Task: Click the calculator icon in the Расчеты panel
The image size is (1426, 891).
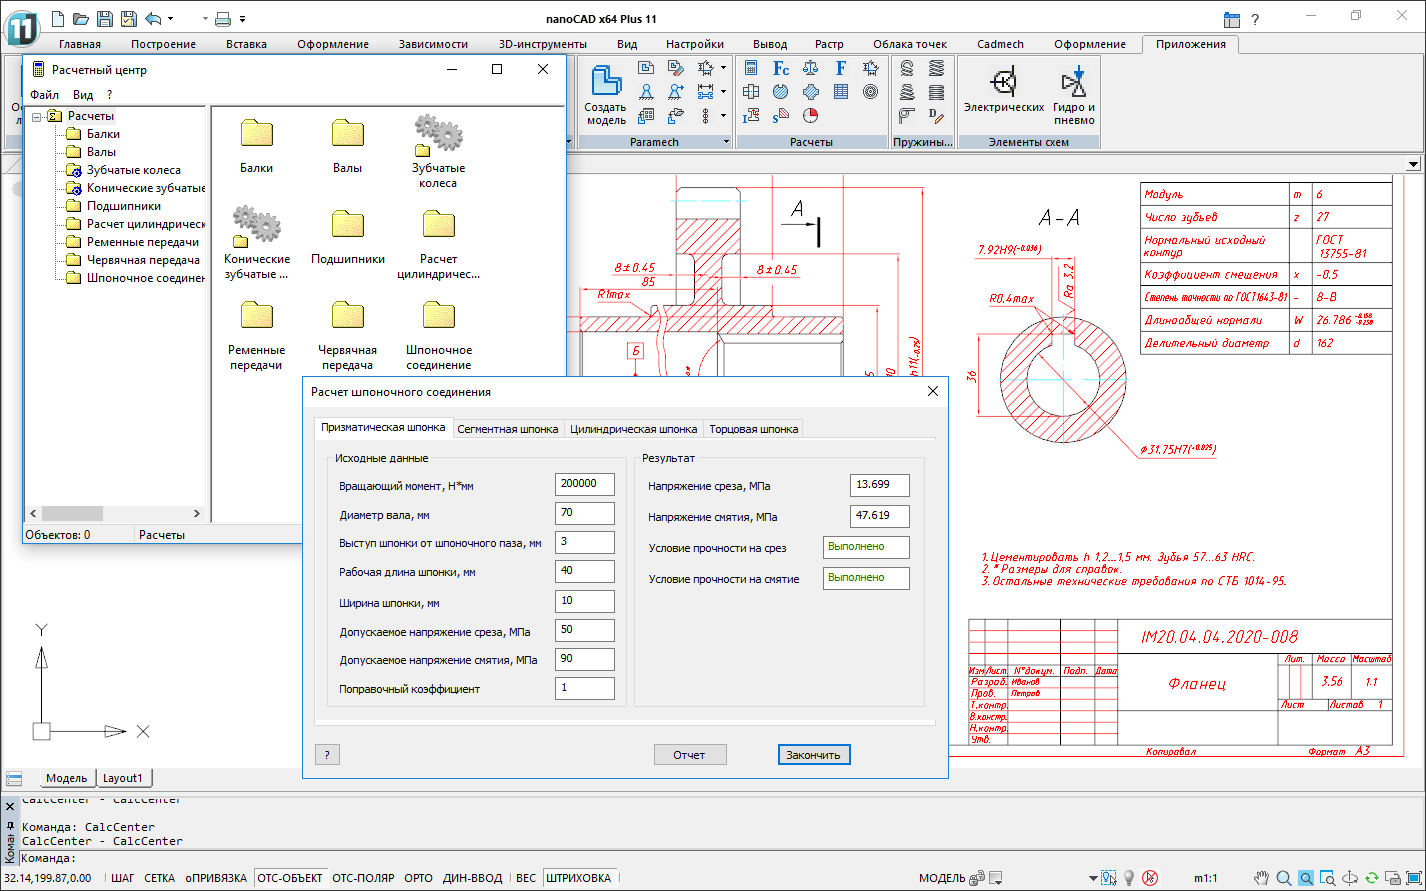Action: click(751, 68)
